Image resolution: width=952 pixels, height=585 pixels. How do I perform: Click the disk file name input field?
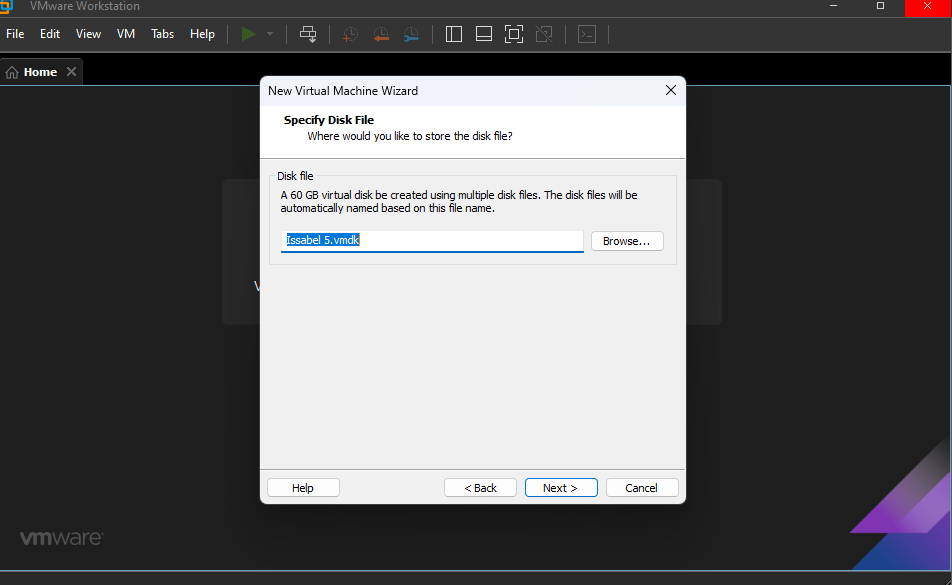coord(432,241)
